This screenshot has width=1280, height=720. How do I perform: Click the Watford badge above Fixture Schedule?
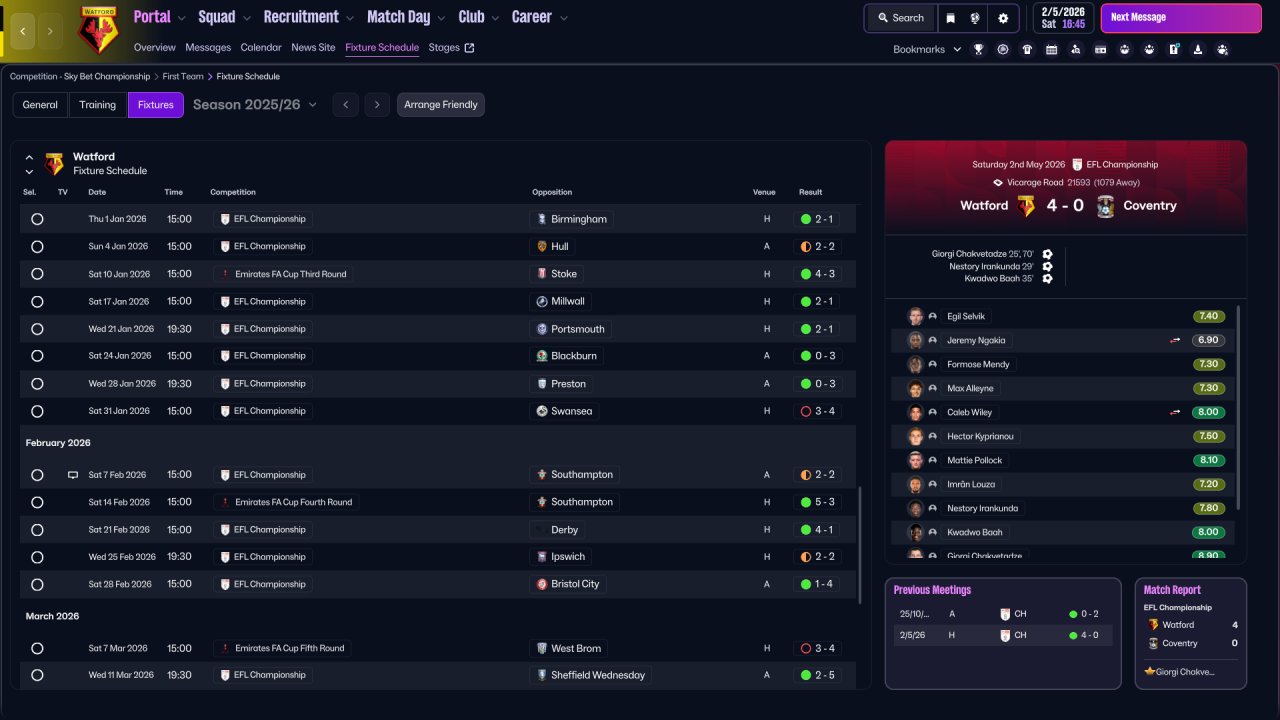tap(54, 164)
